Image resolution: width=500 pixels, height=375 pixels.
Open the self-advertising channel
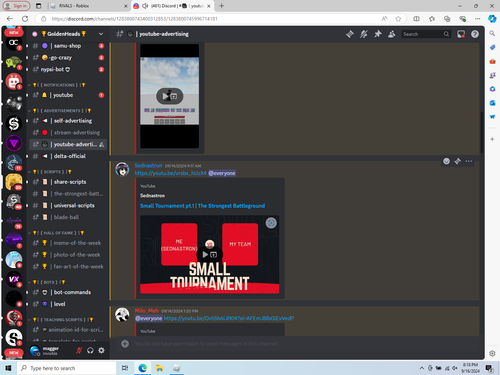68,121
